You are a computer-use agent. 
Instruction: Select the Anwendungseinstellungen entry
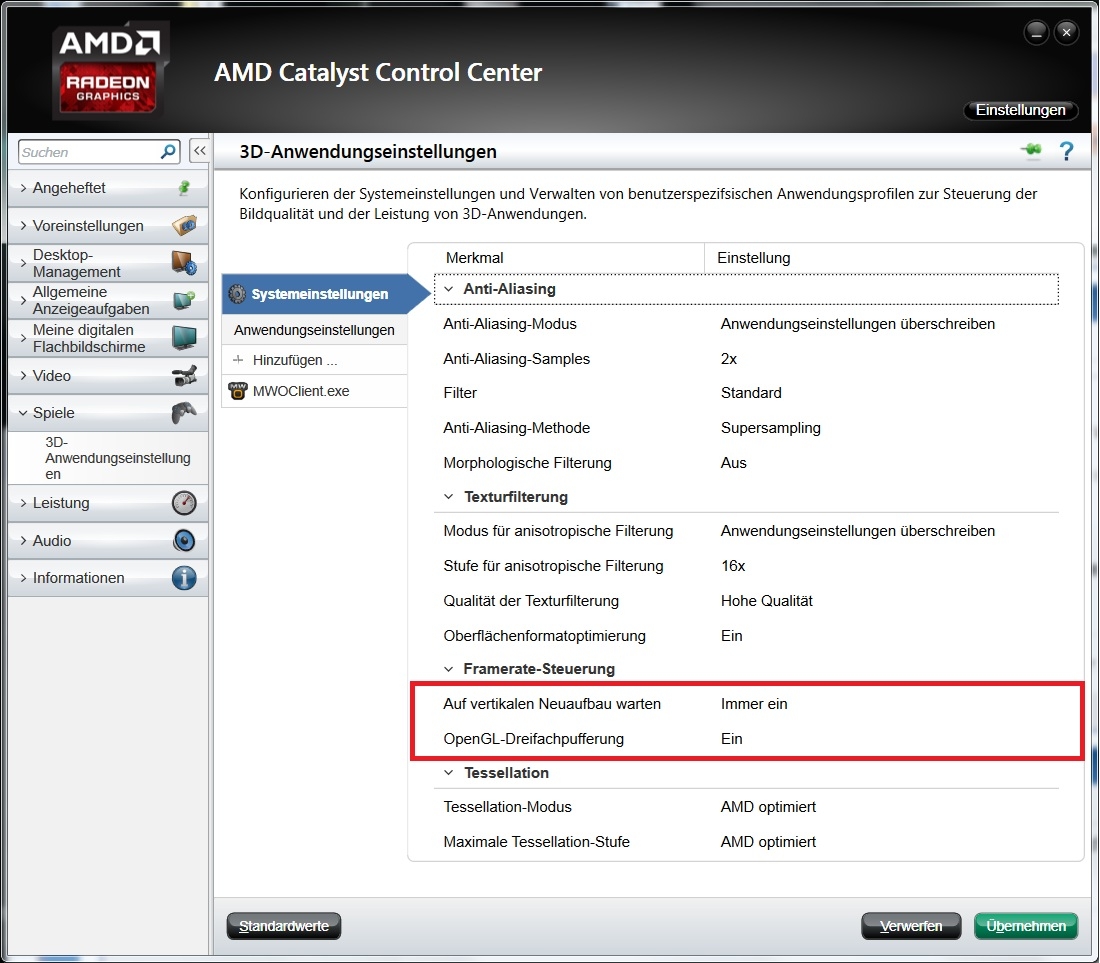coord(314,330)
